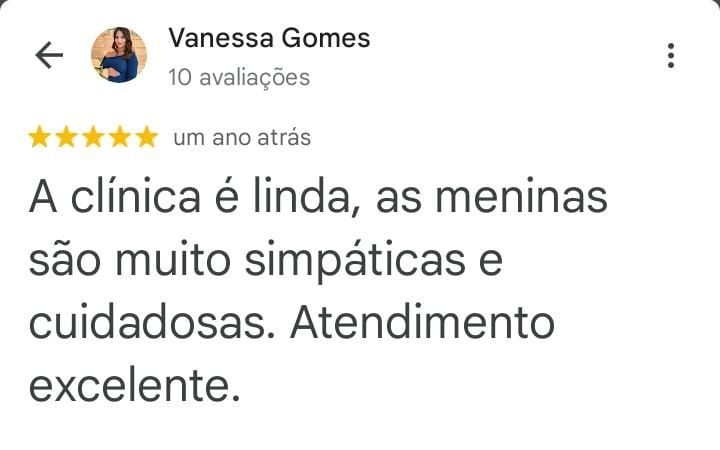The width and height of the screenshot is (720, 450).
Task: Click the word 'são' in the review
Action: pos(64,260)
